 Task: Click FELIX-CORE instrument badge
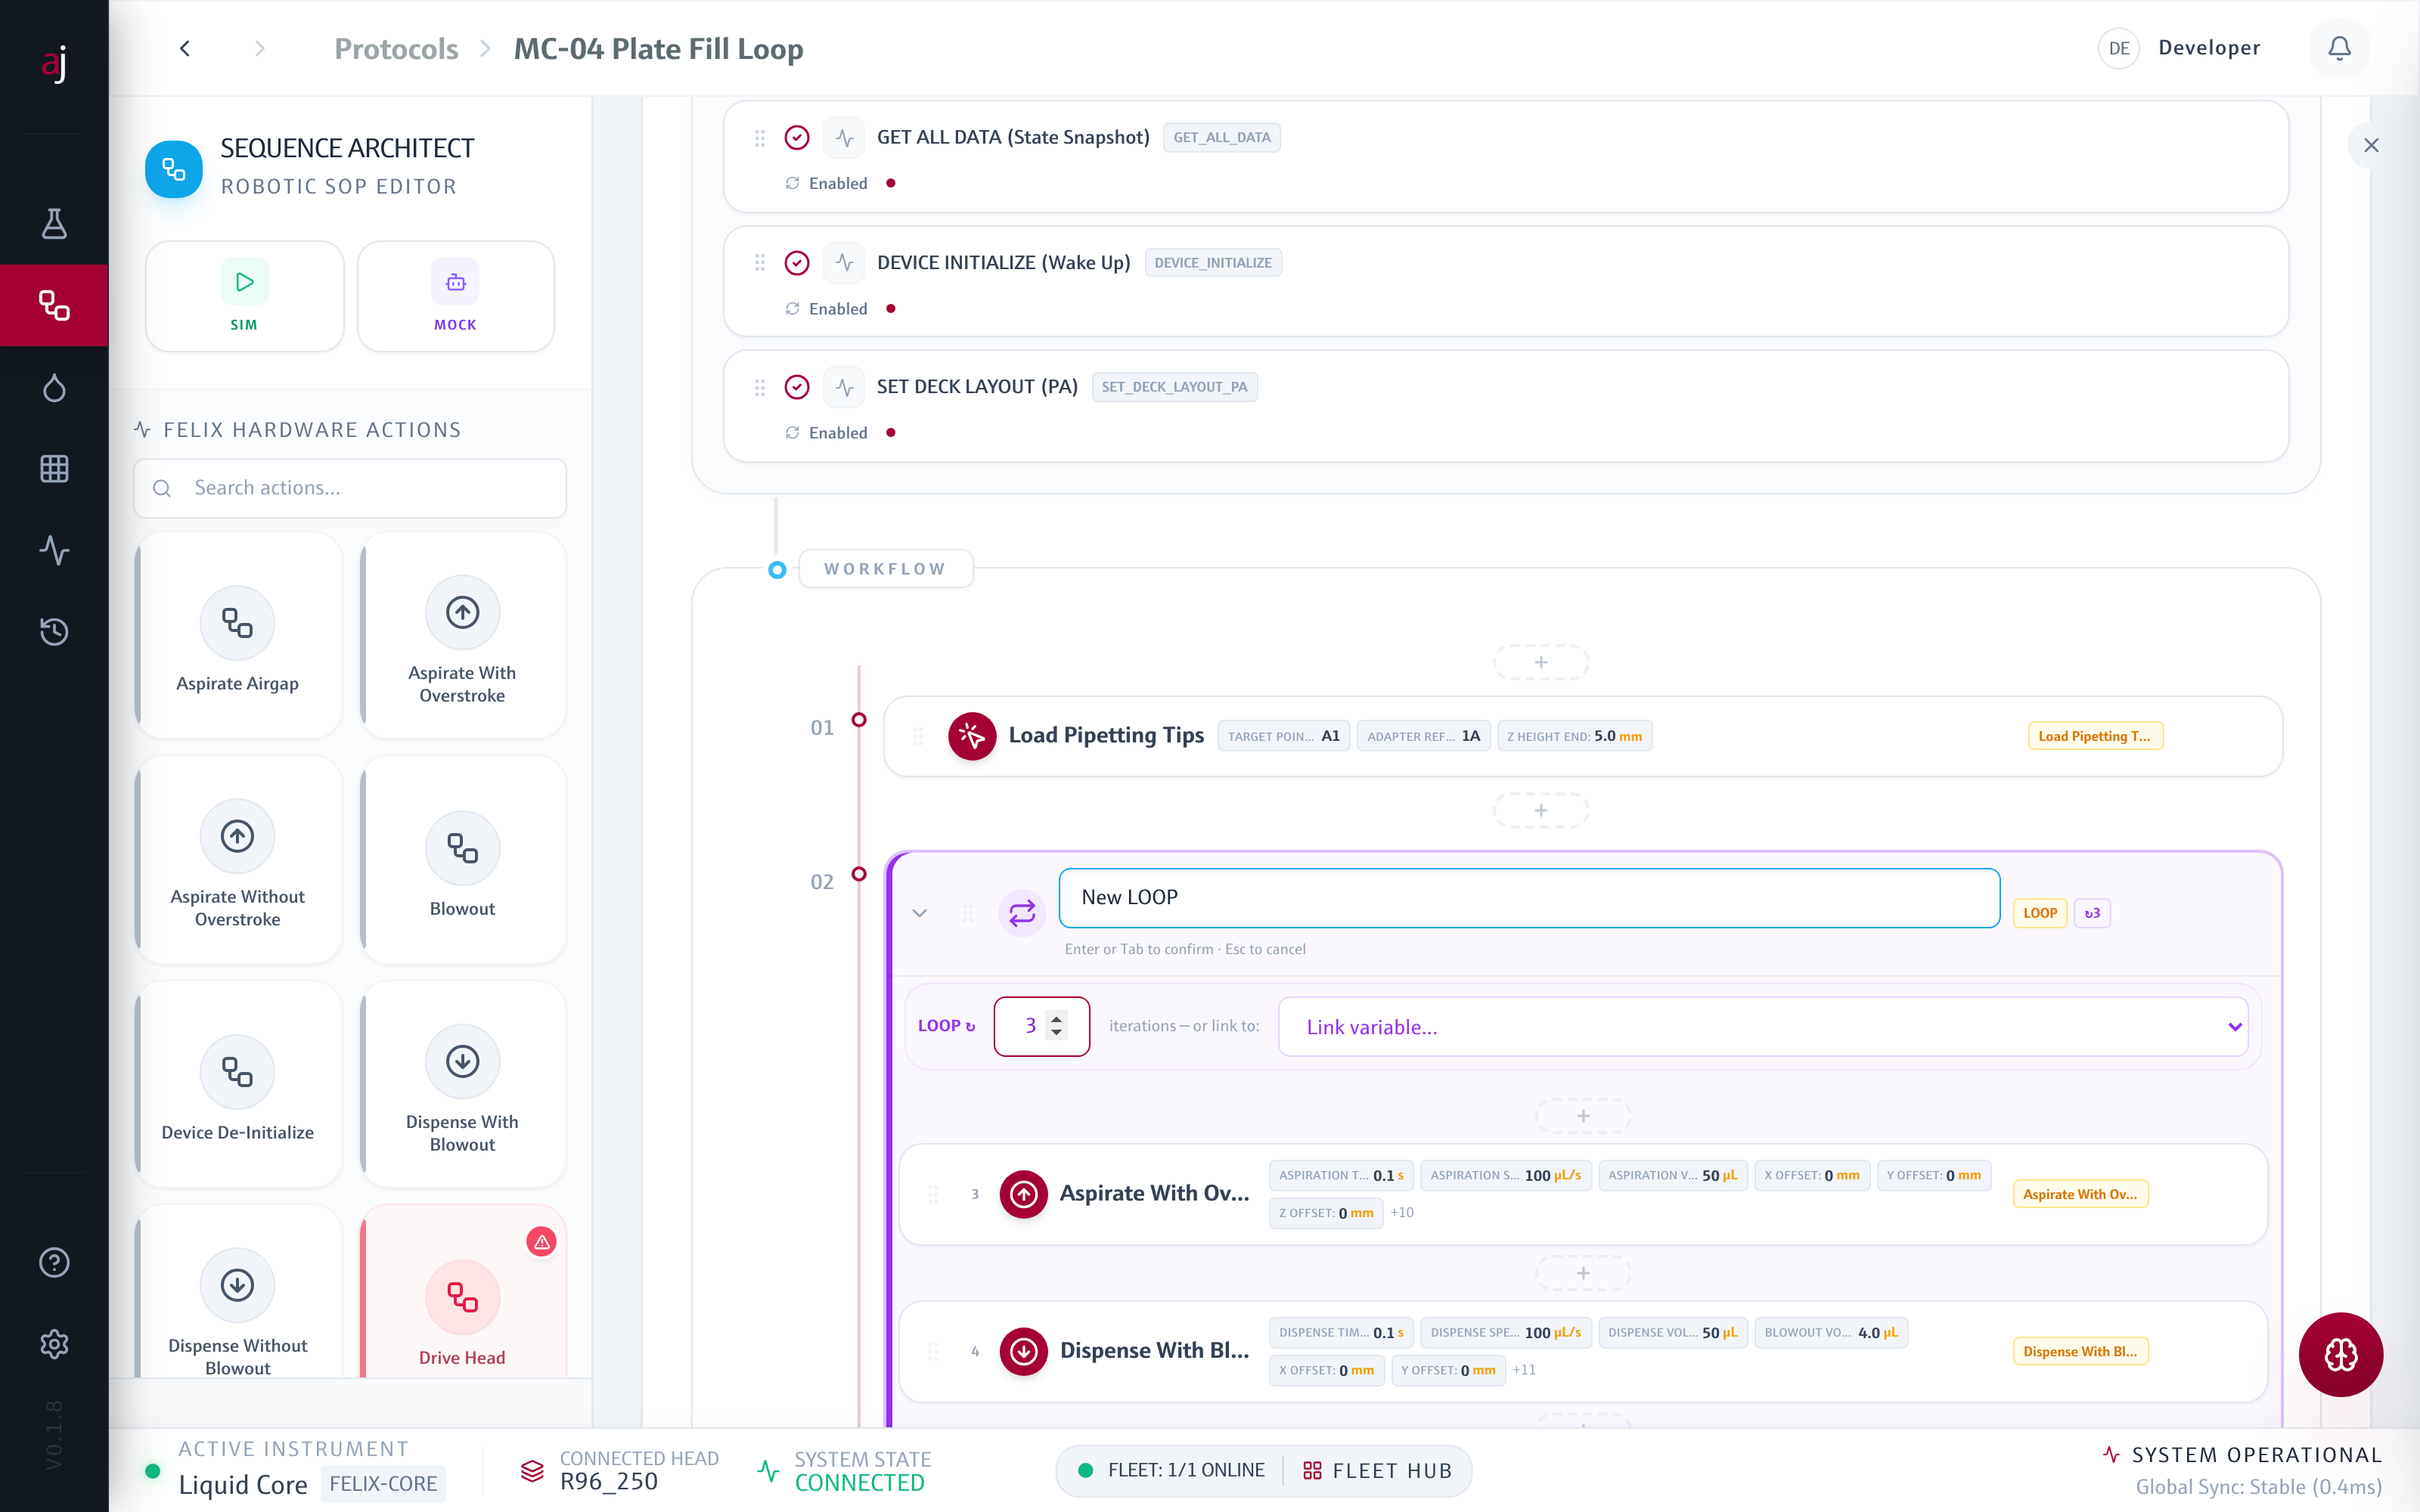[383, 1483]
